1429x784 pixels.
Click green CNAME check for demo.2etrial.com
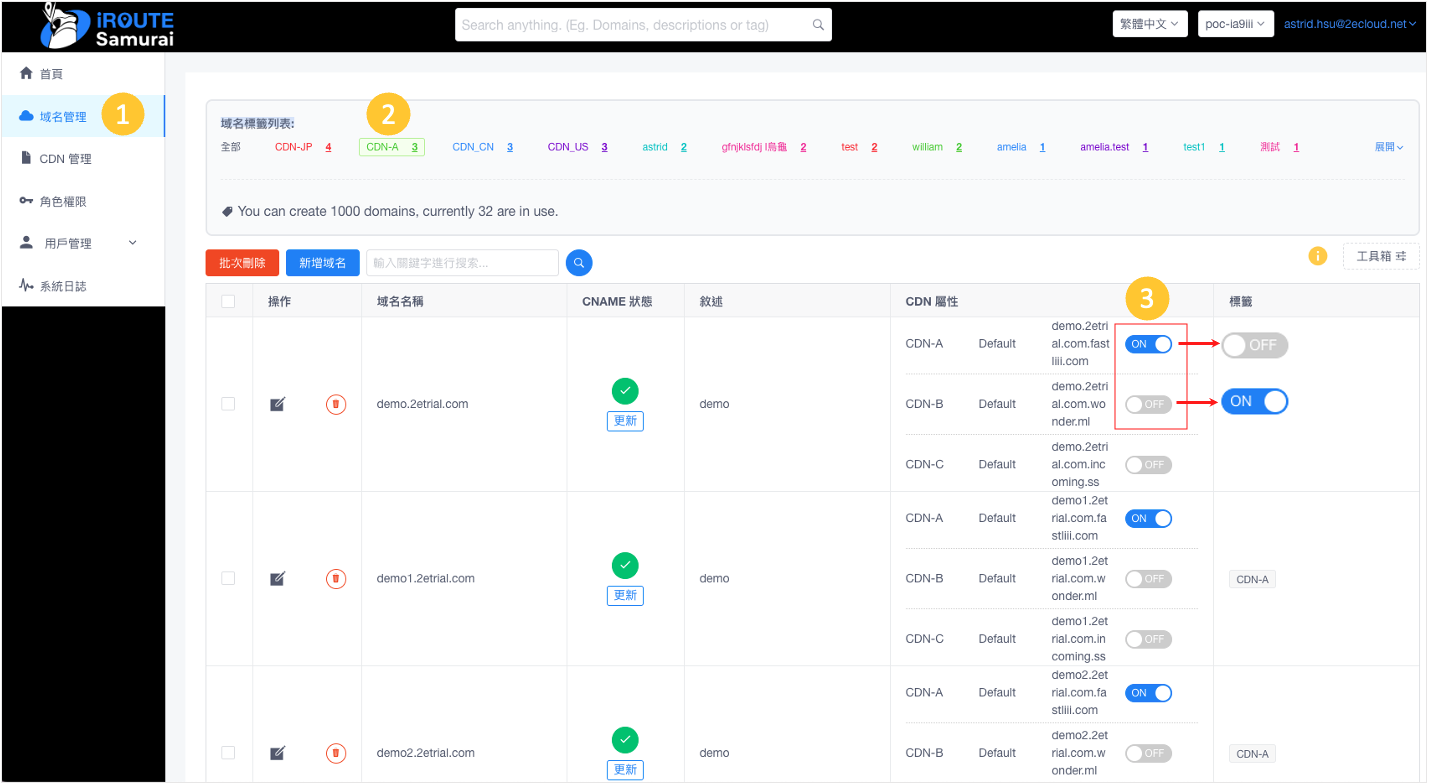[x=625, y=391]
